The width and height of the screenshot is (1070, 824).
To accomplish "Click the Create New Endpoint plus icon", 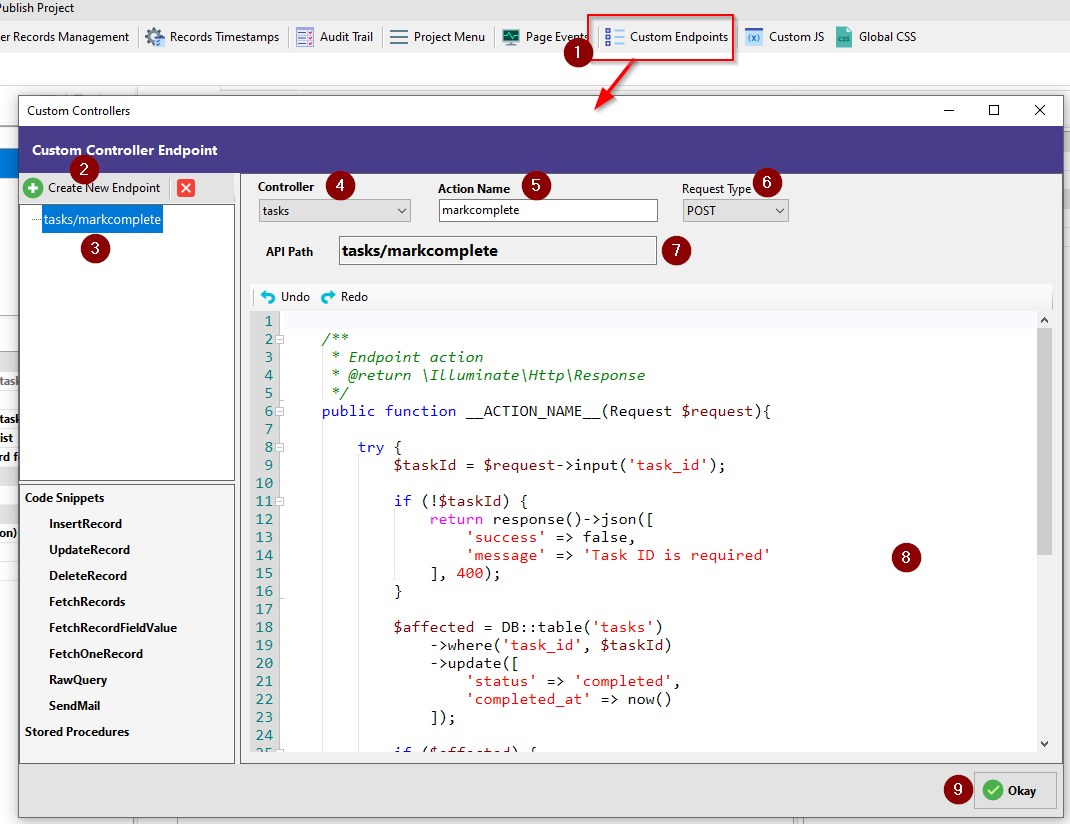I will (x=33, y=187).
